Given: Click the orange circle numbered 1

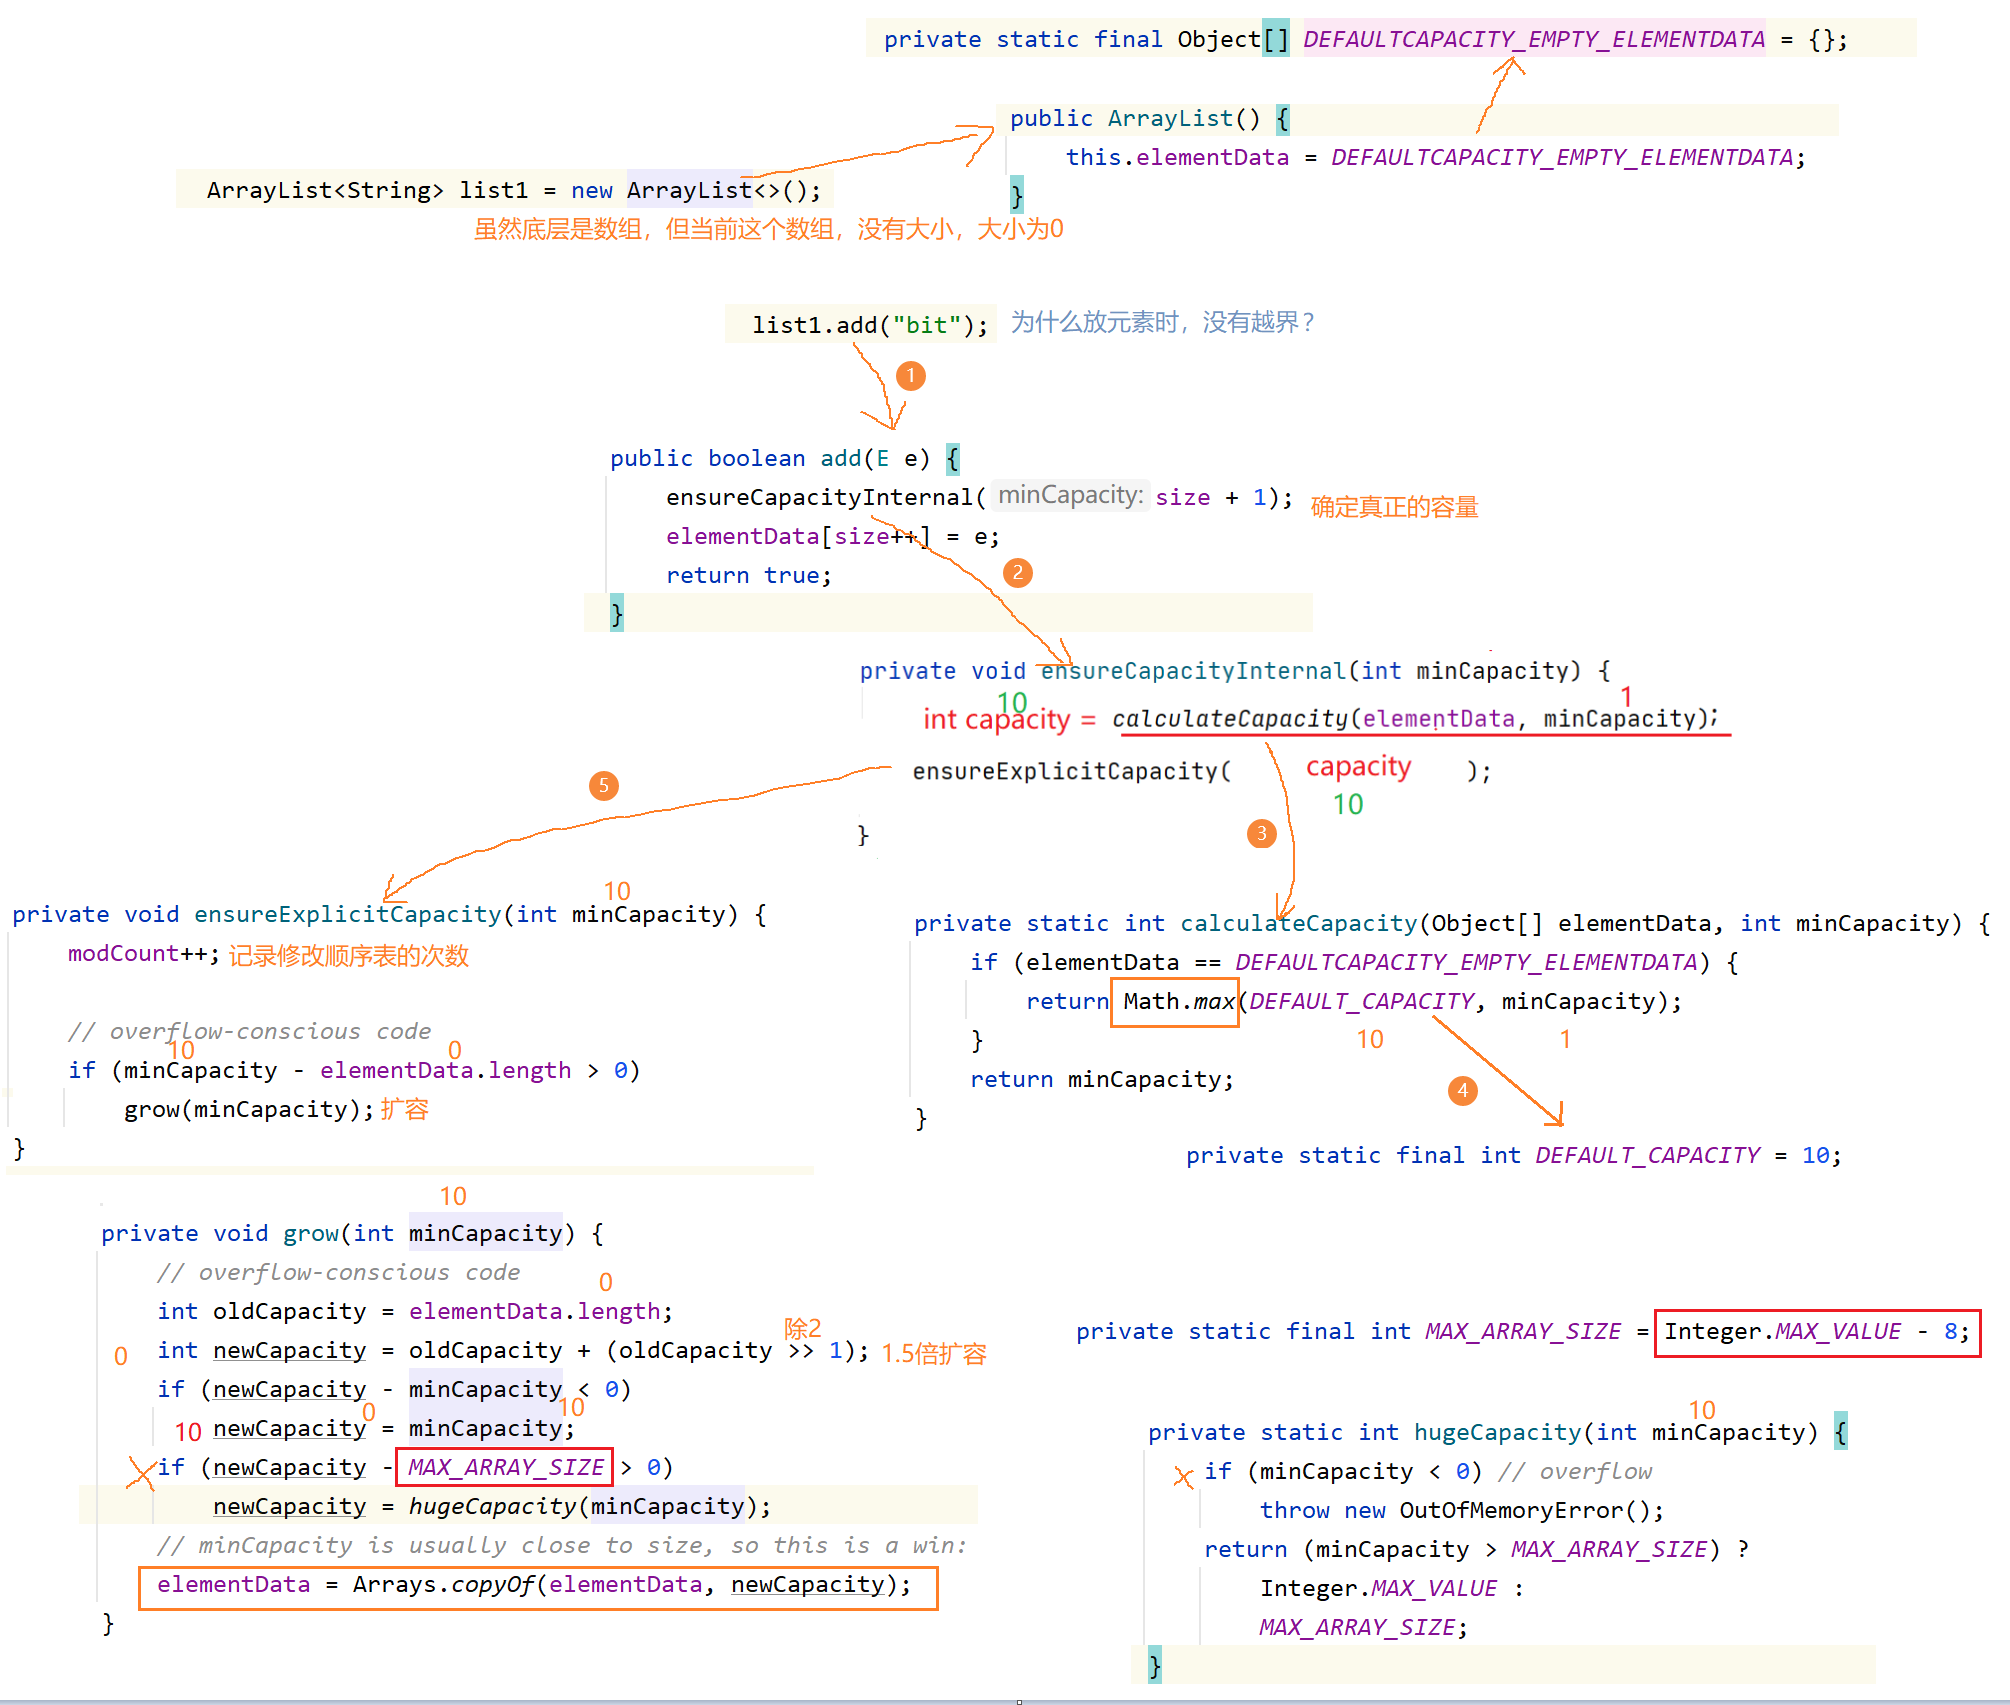Looking at the screenshot, I should click(910, 376).
